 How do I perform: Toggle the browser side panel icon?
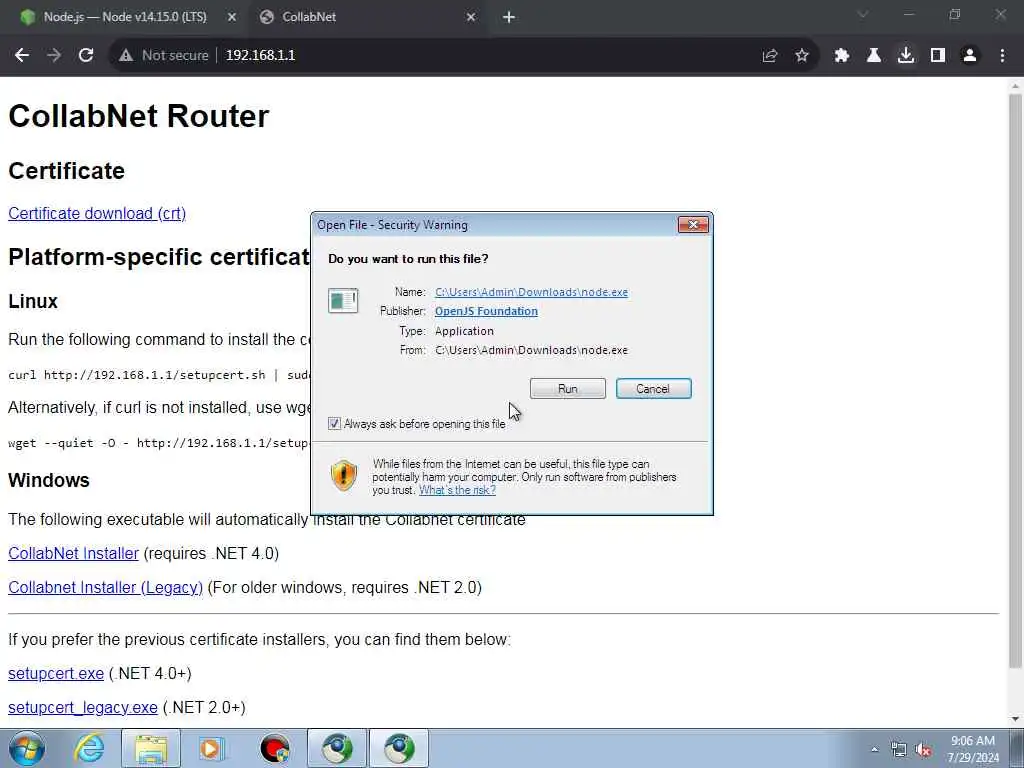938,56
